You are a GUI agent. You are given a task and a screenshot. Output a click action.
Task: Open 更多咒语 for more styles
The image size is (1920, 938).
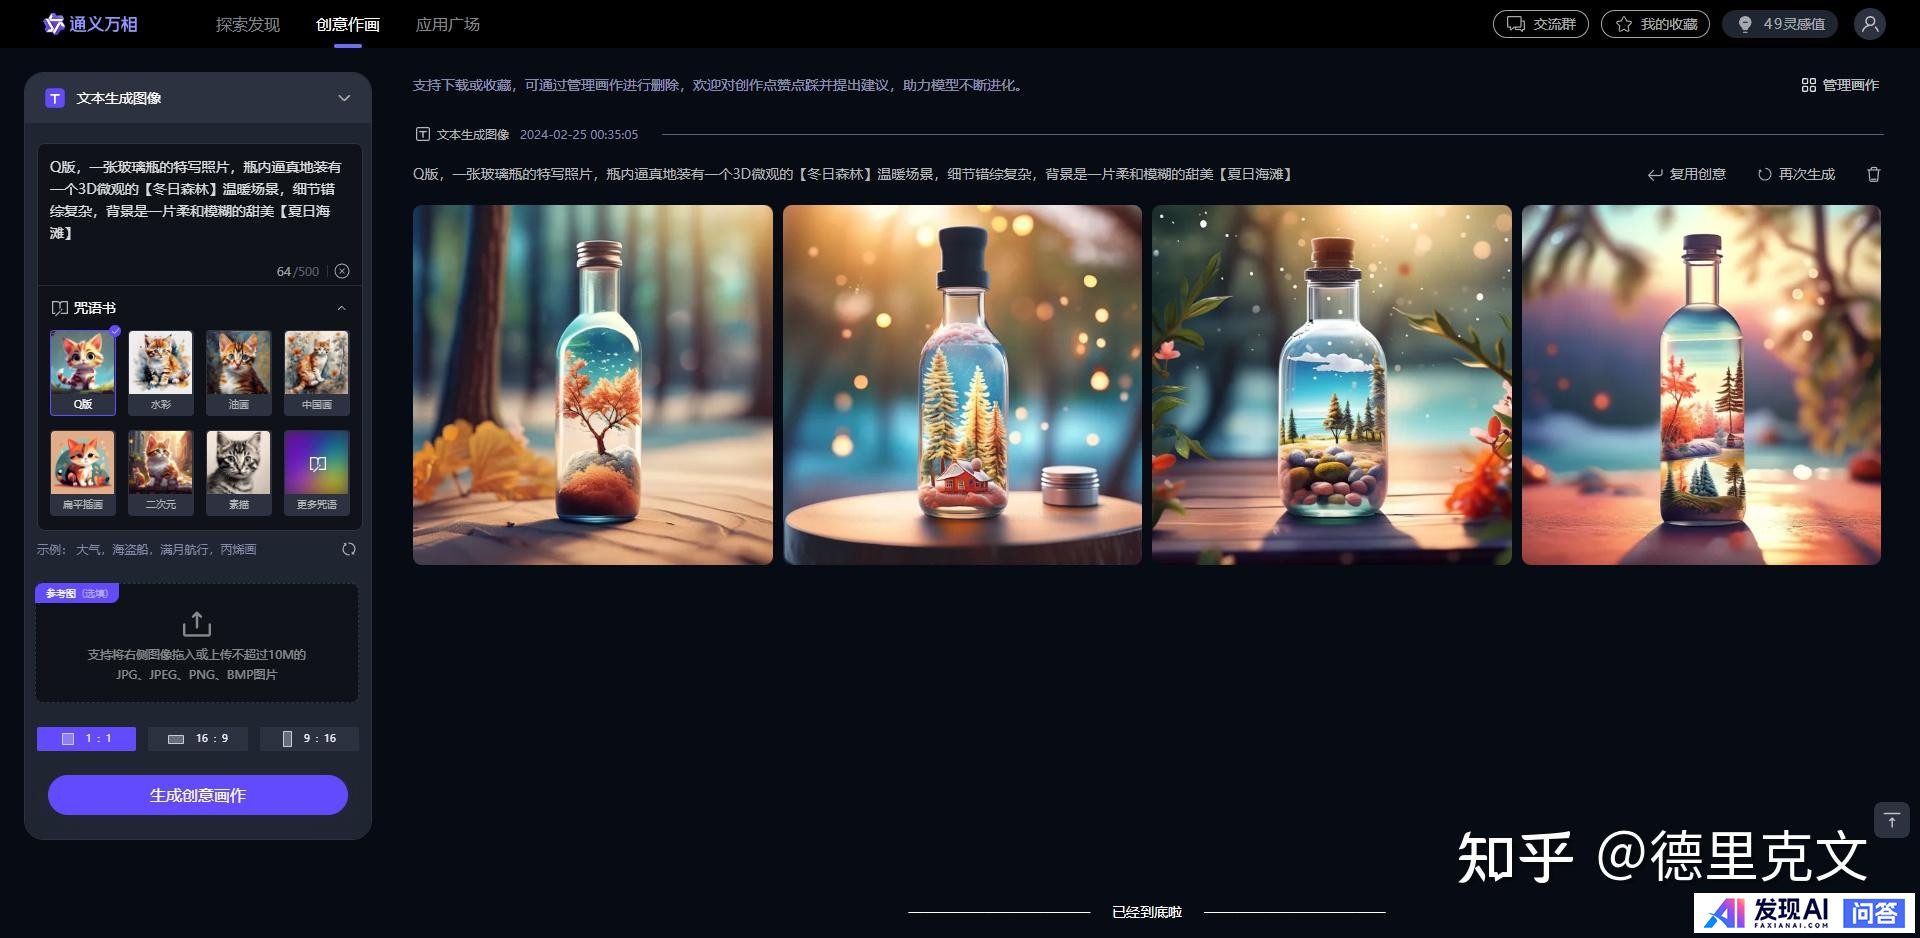tap(316, 472)
